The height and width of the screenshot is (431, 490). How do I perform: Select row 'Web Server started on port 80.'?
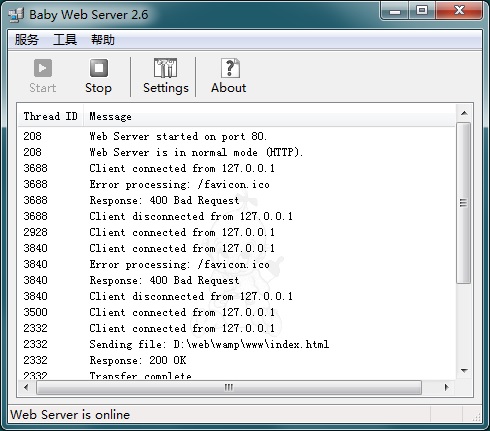click(236, 136)
